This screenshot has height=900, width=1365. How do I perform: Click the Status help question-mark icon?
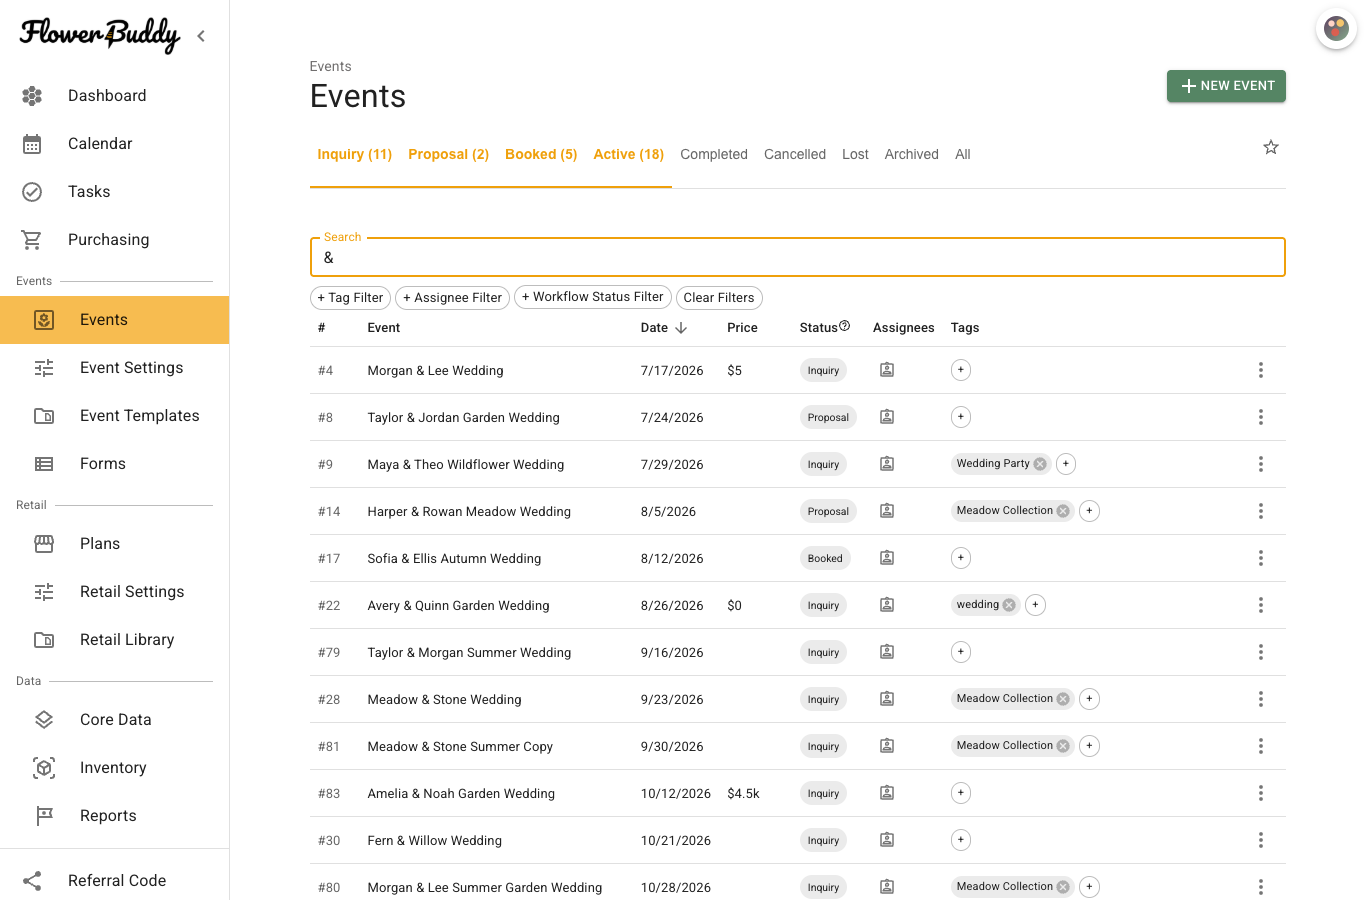pos(845,326)
